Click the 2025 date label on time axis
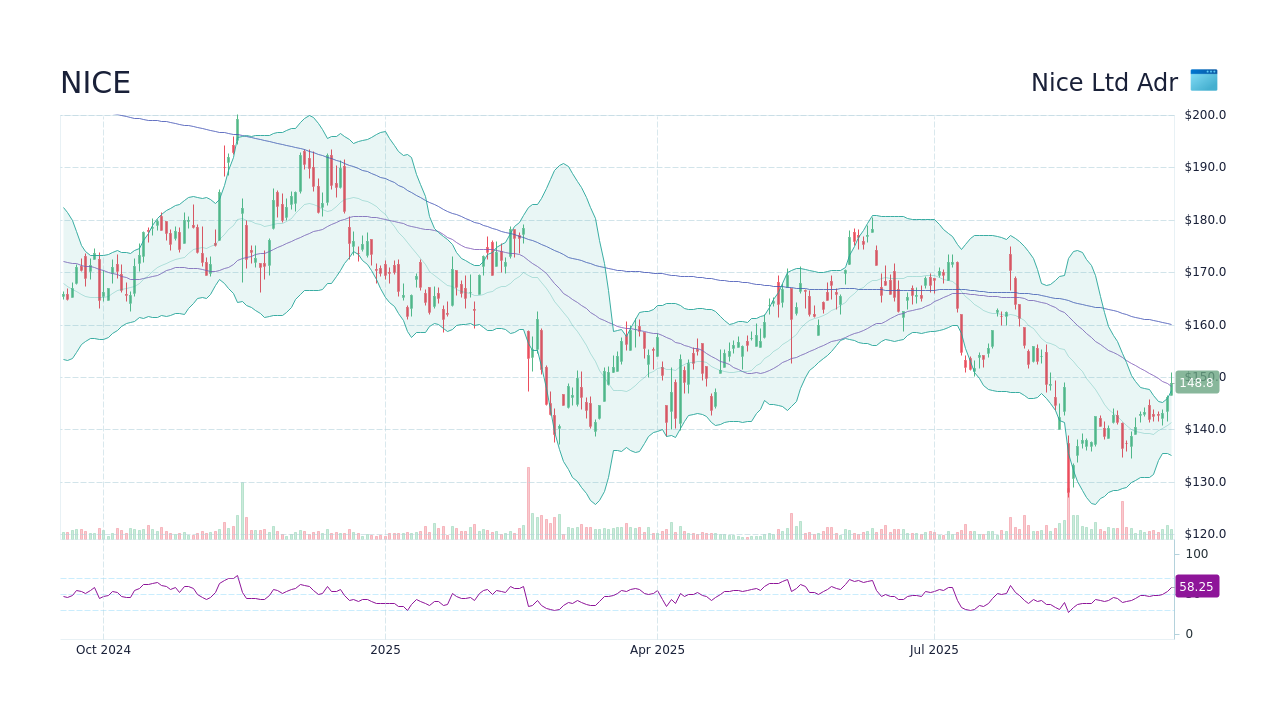Image resolution: width=1280 pixels, height=720 pixels. [x=385, y=650]
